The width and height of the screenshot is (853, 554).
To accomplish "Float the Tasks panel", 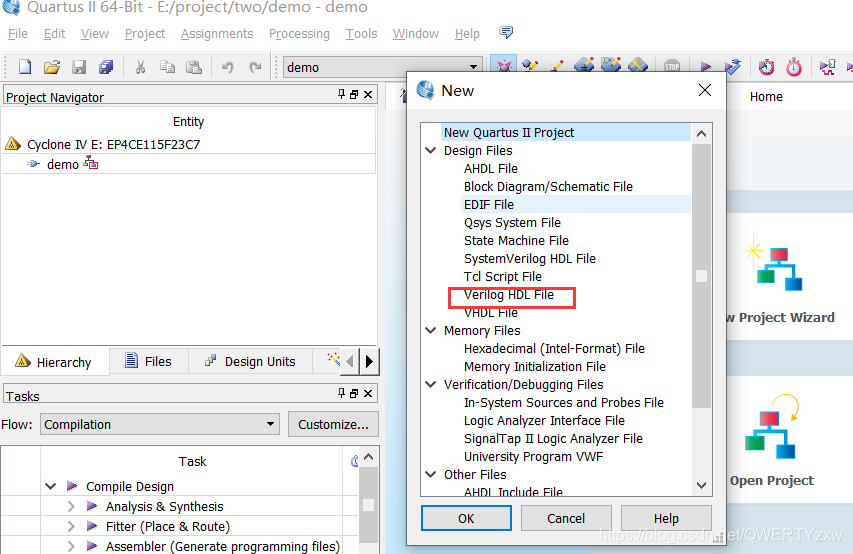I will pos(354,393).
